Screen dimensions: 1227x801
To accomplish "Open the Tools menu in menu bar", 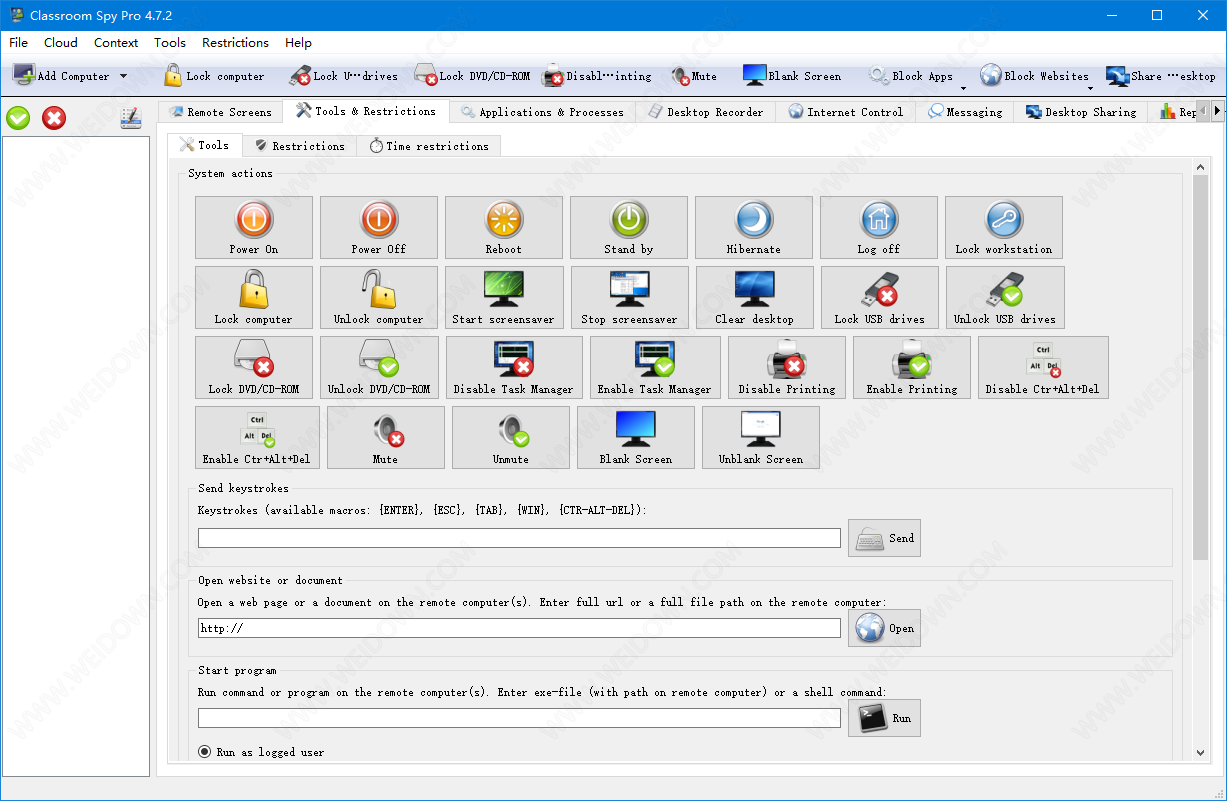I will pyautogui.click(x=170, y=43).
